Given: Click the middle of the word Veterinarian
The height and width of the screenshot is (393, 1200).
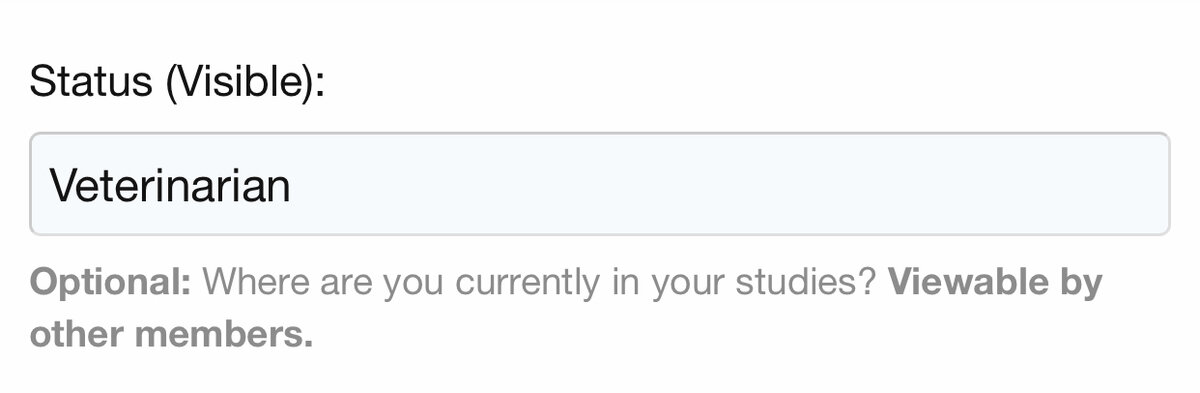Looking at the screenshot, I should pos(171,185).
